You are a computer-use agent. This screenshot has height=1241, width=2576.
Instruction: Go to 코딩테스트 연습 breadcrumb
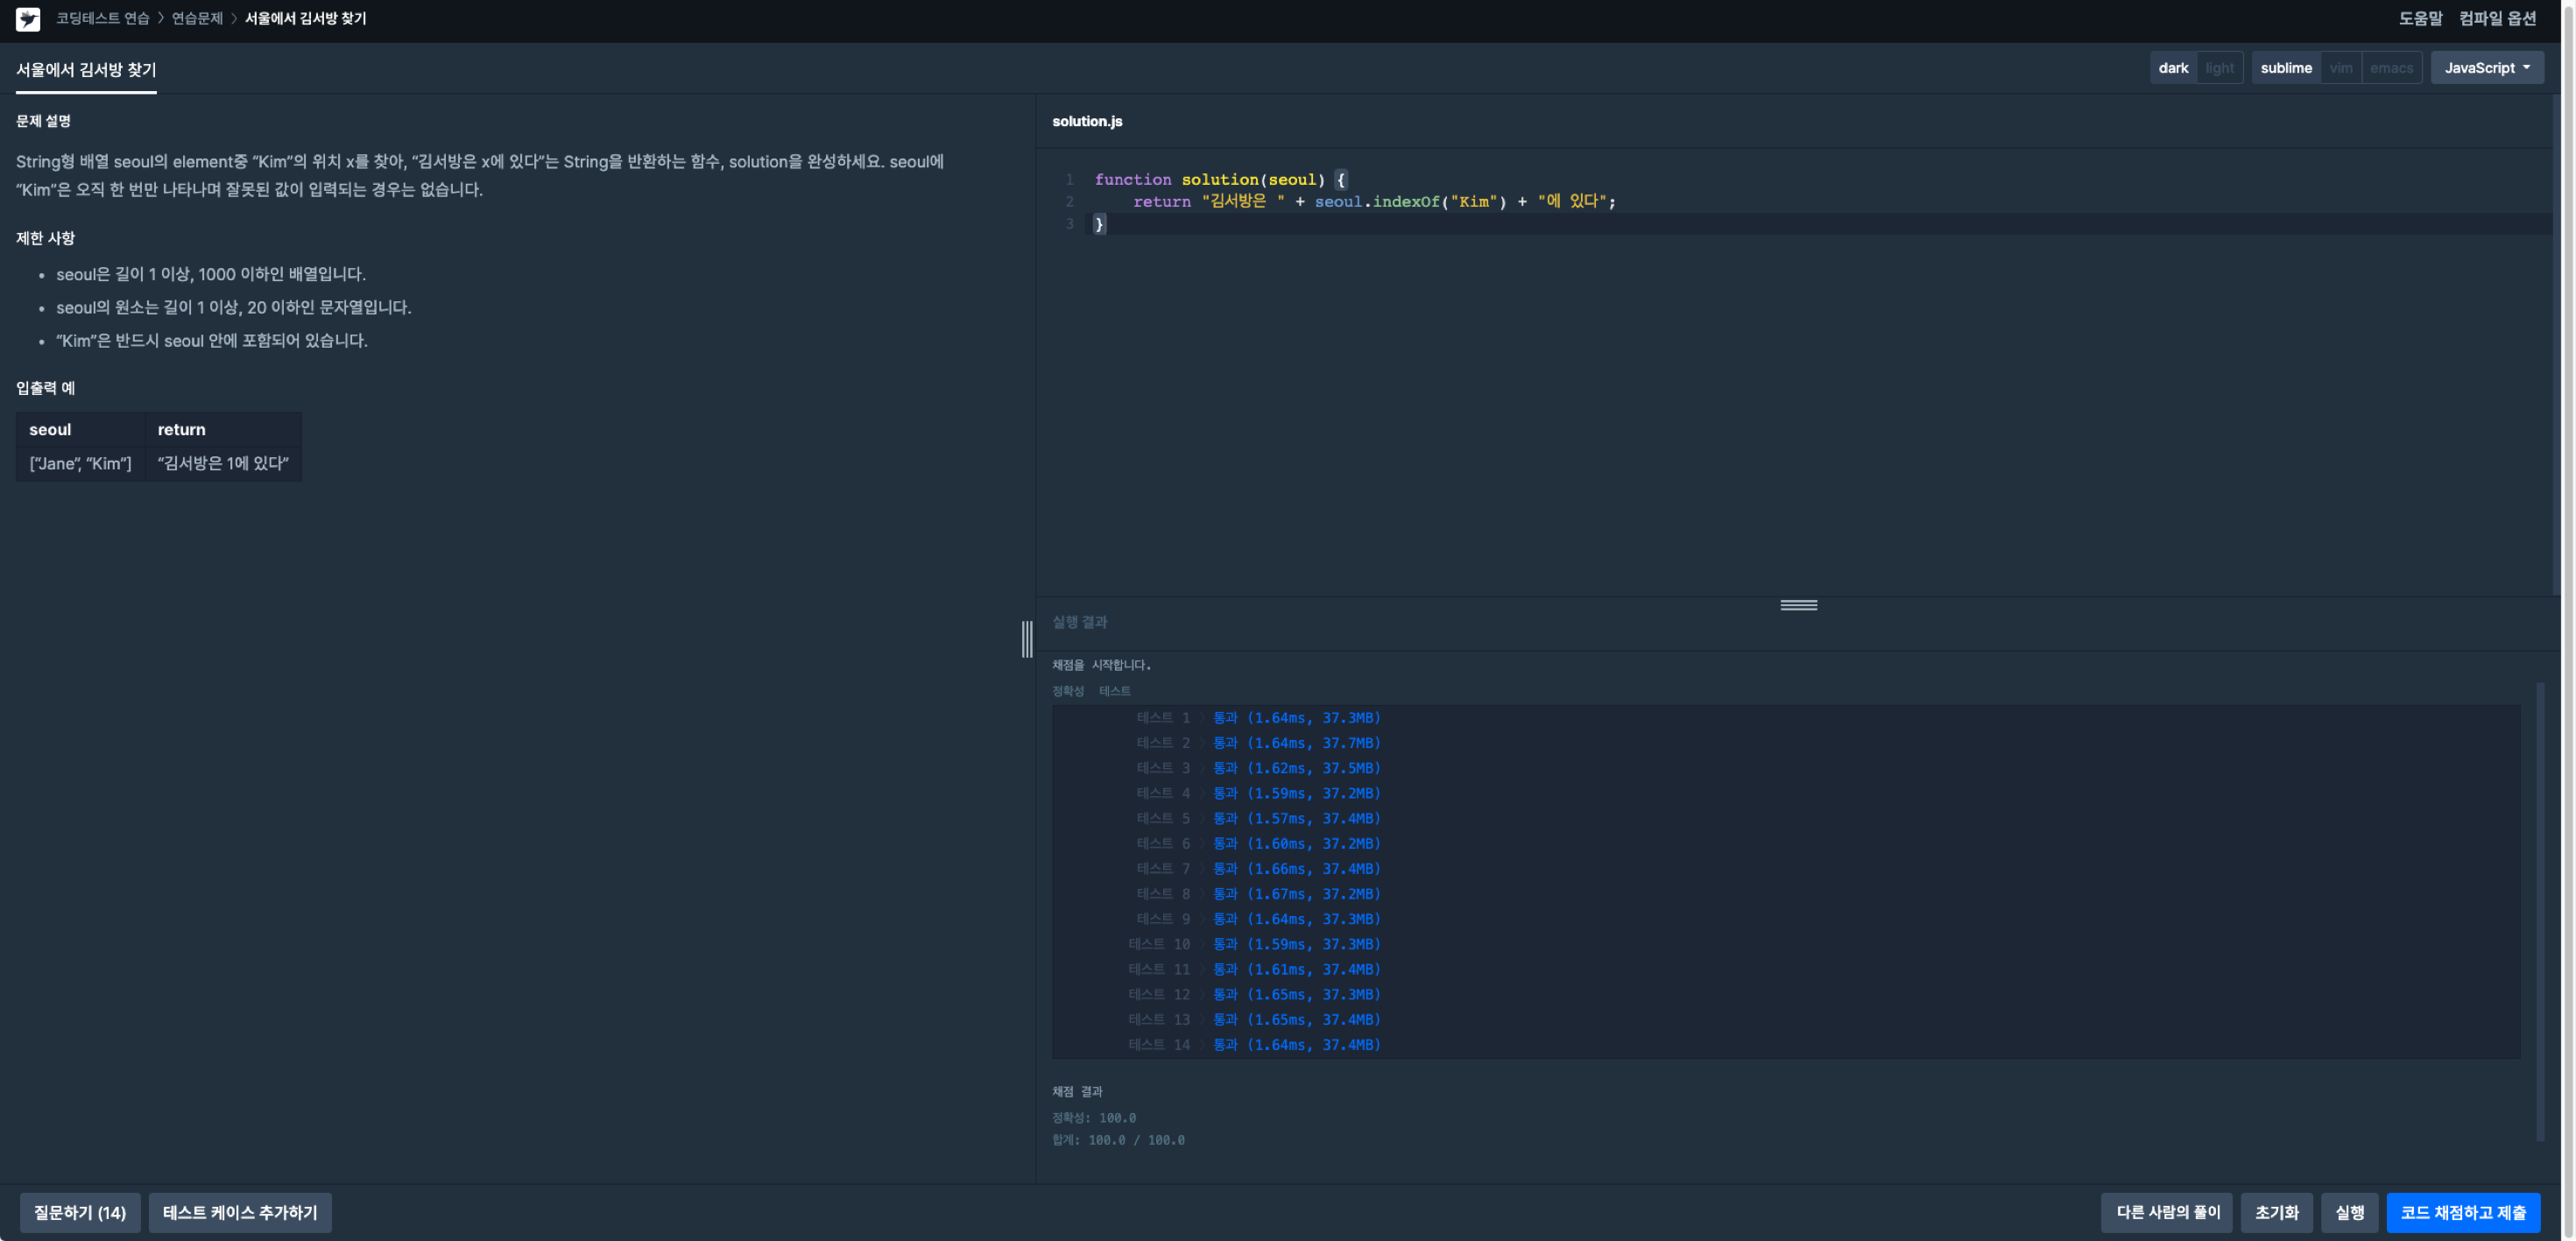click(102, 19)
